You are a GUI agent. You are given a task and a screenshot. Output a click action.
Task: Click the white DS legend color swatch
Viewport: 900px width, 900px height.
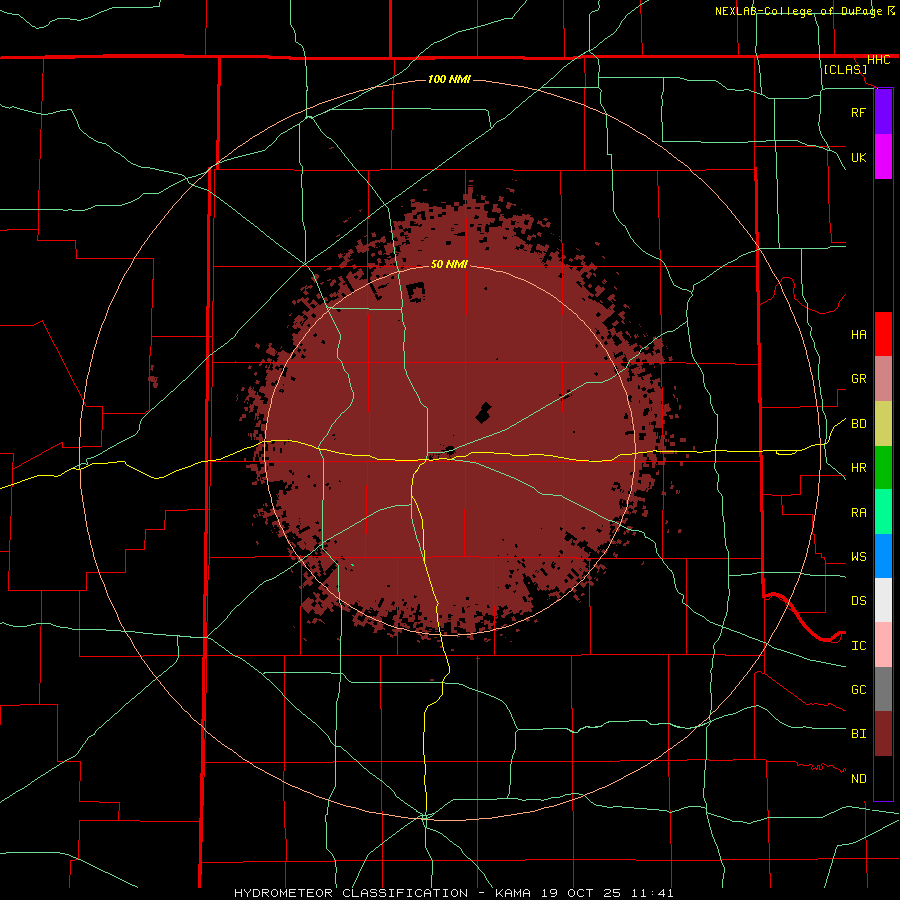click(x=883, y=600)
